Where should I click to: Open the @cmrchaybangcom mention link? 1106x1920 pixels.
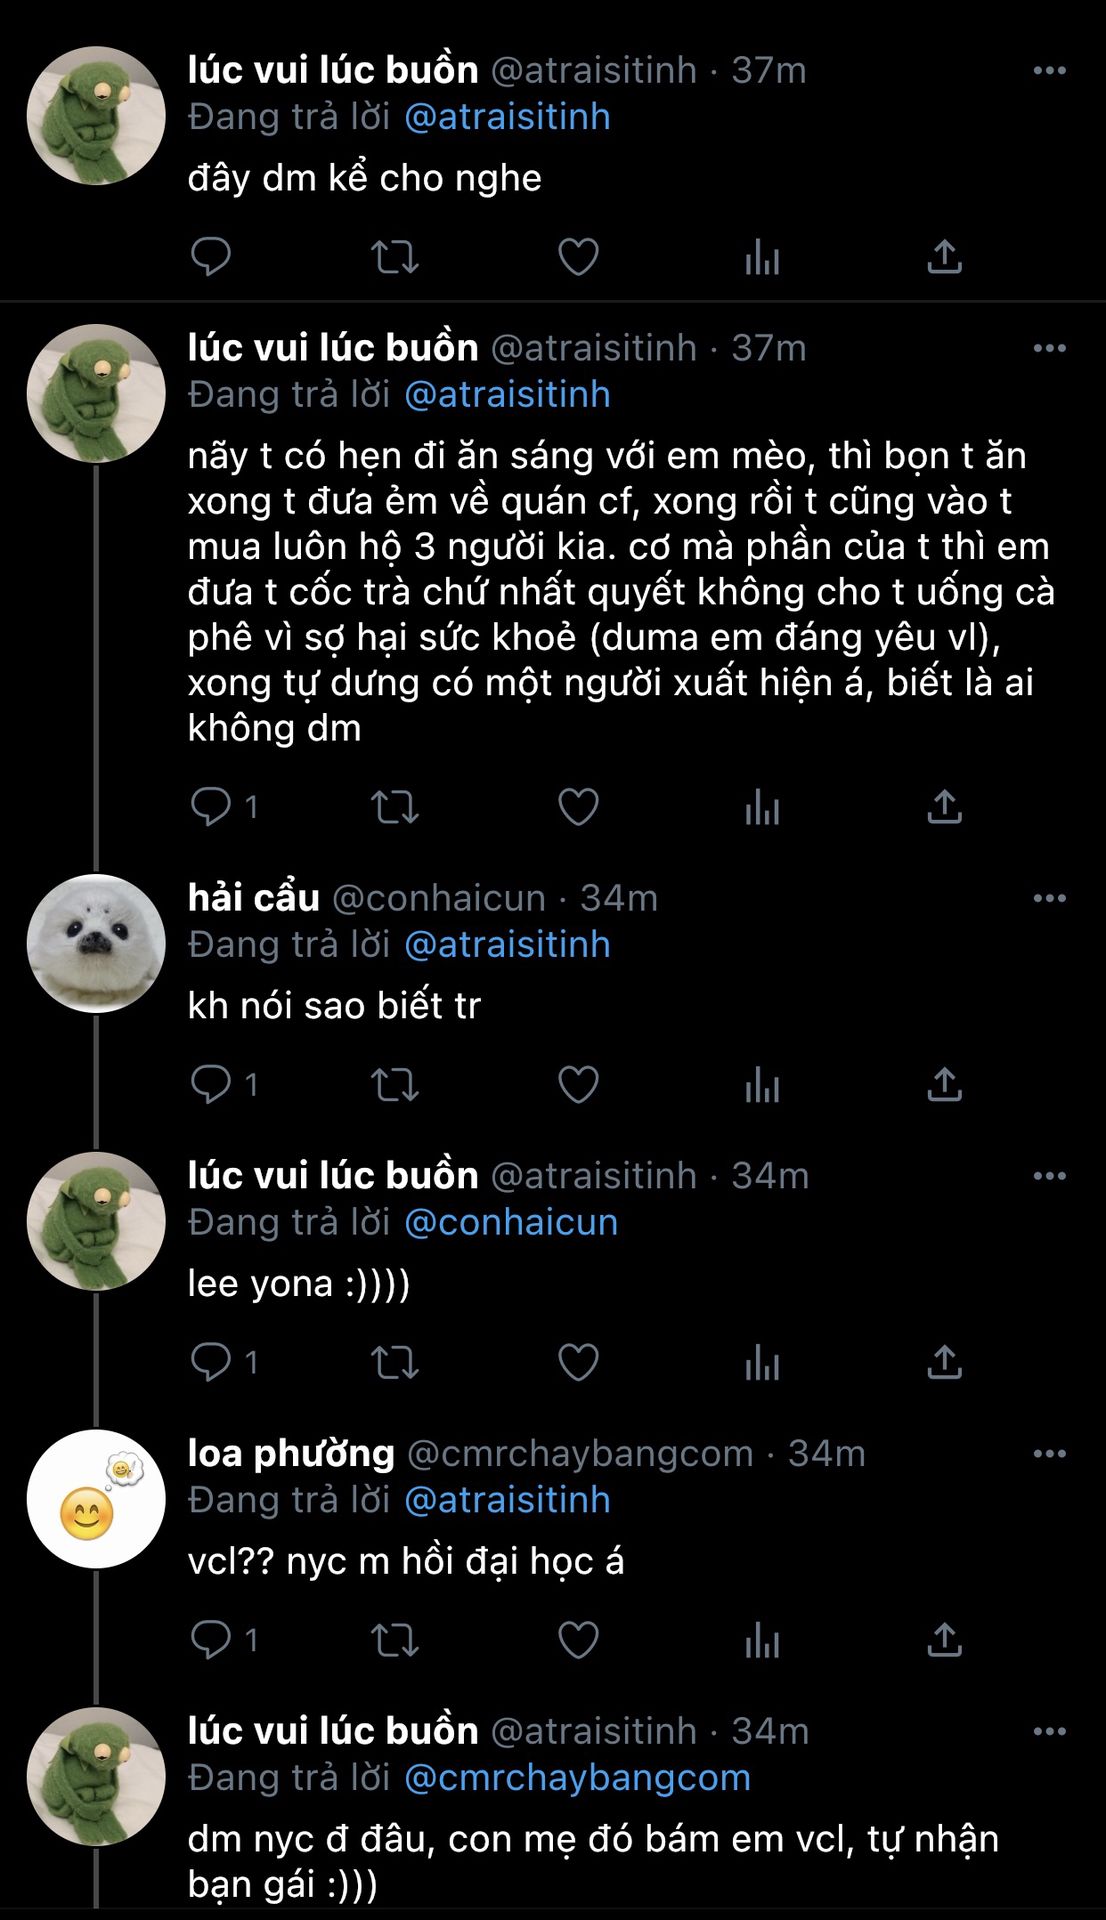(x=577, y=1777)
